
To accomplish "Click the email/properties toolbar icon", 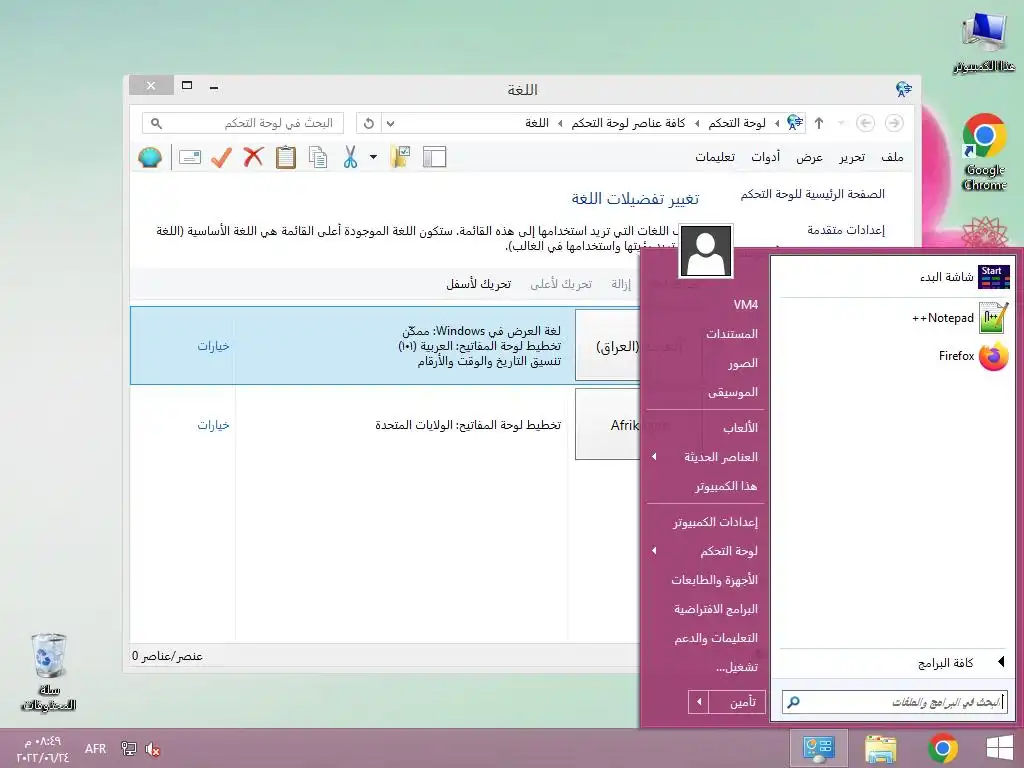I will pyautogui.click(x=189, y=157).
